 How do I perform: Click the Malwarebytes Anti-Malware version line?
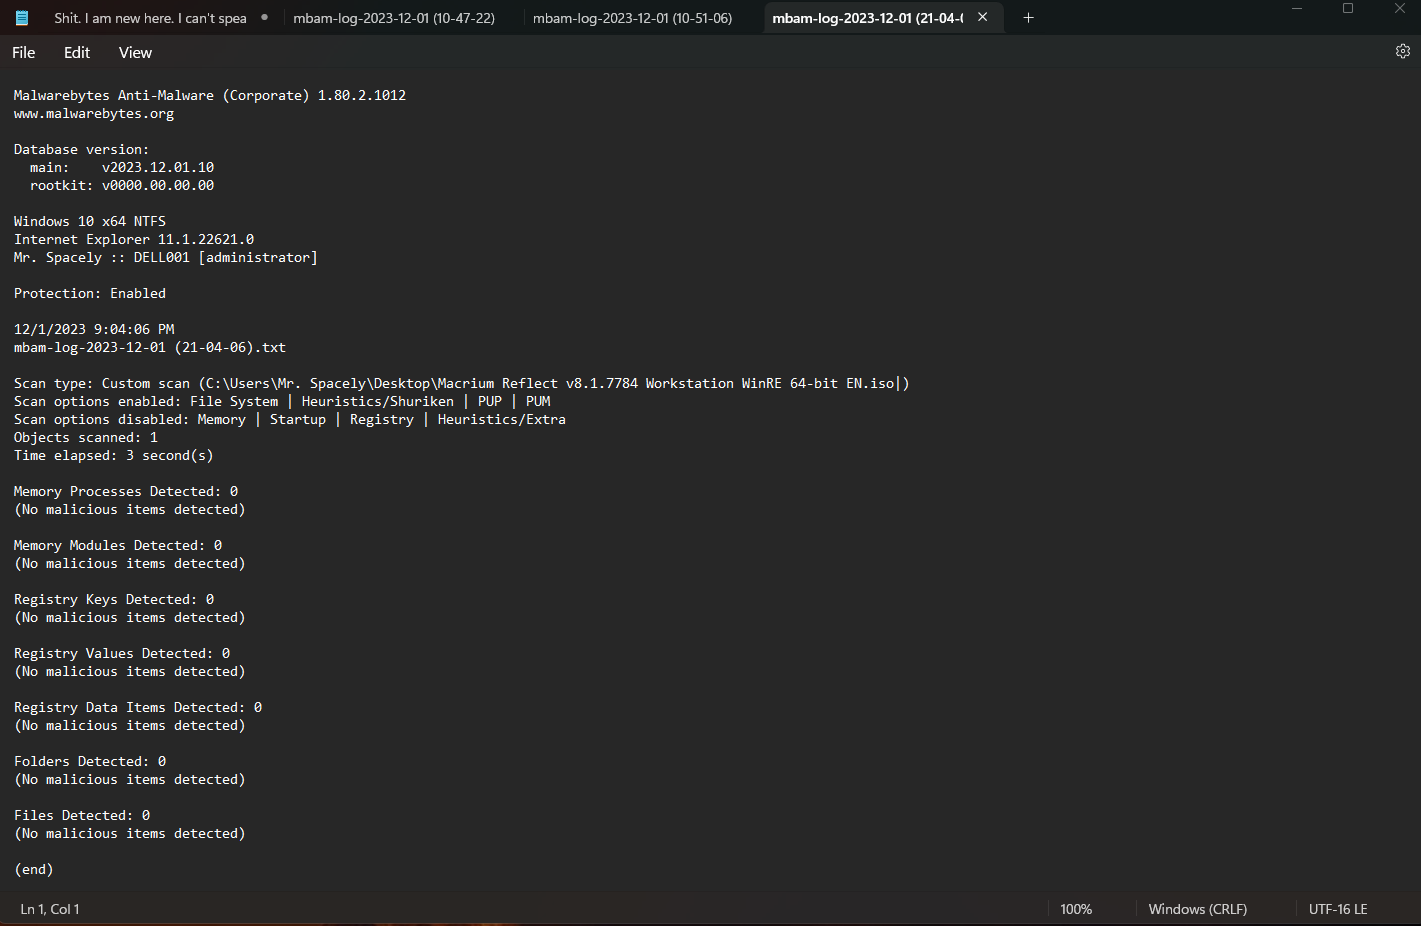tap(210, 96)
